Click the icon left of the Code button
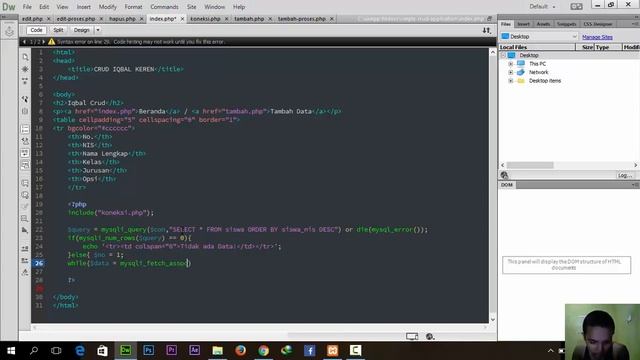This screenshot has height=360, width=640. tap(9, 31)
